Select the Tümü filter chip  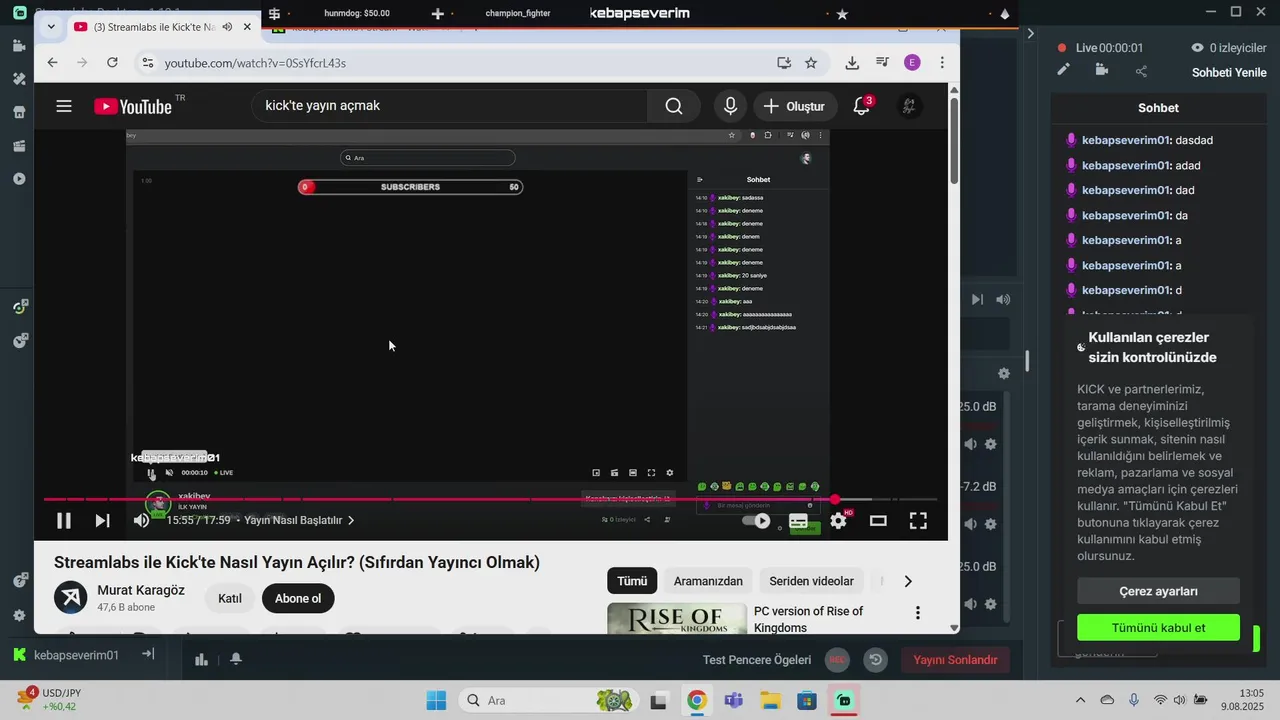click(632, 581)
